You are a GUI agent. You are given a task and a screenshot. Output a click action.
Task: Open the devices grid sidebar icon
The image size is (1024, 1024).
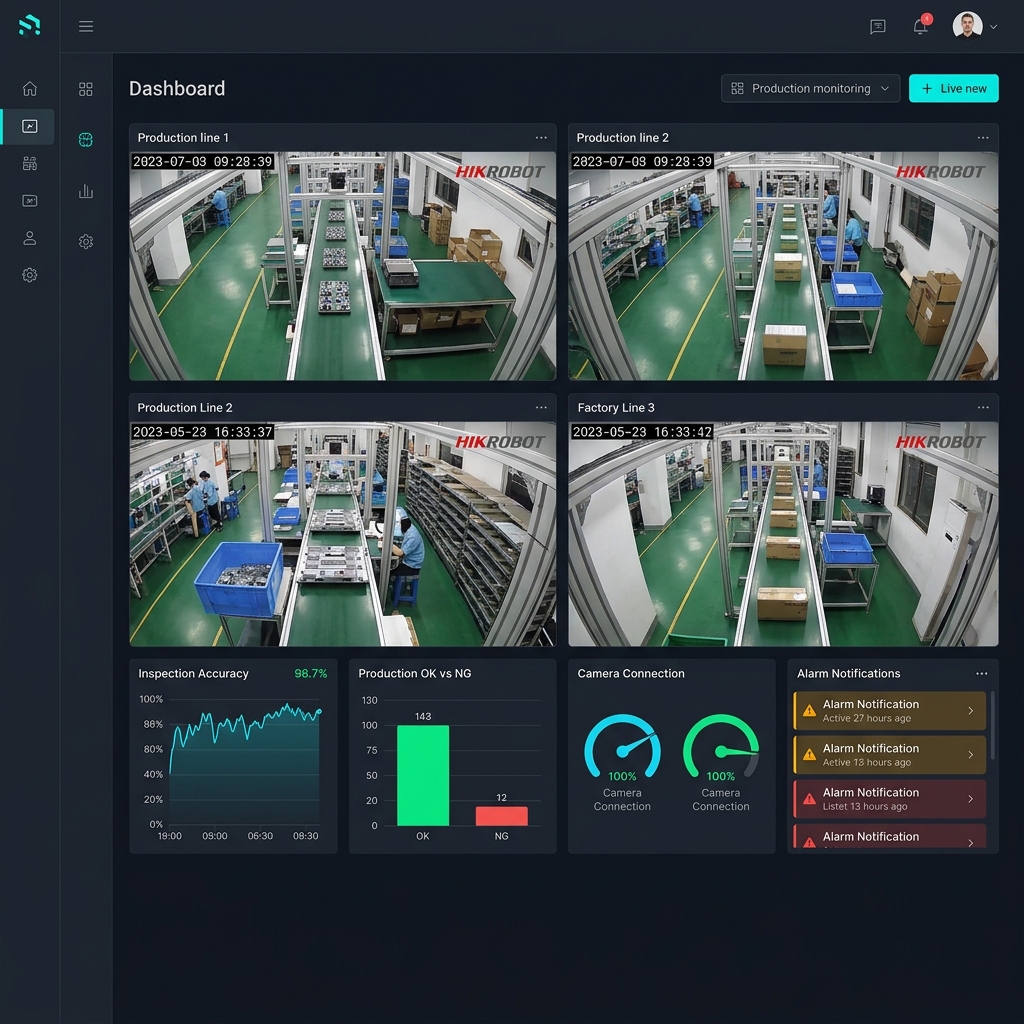pyautogui.click(x=29, y=163)
